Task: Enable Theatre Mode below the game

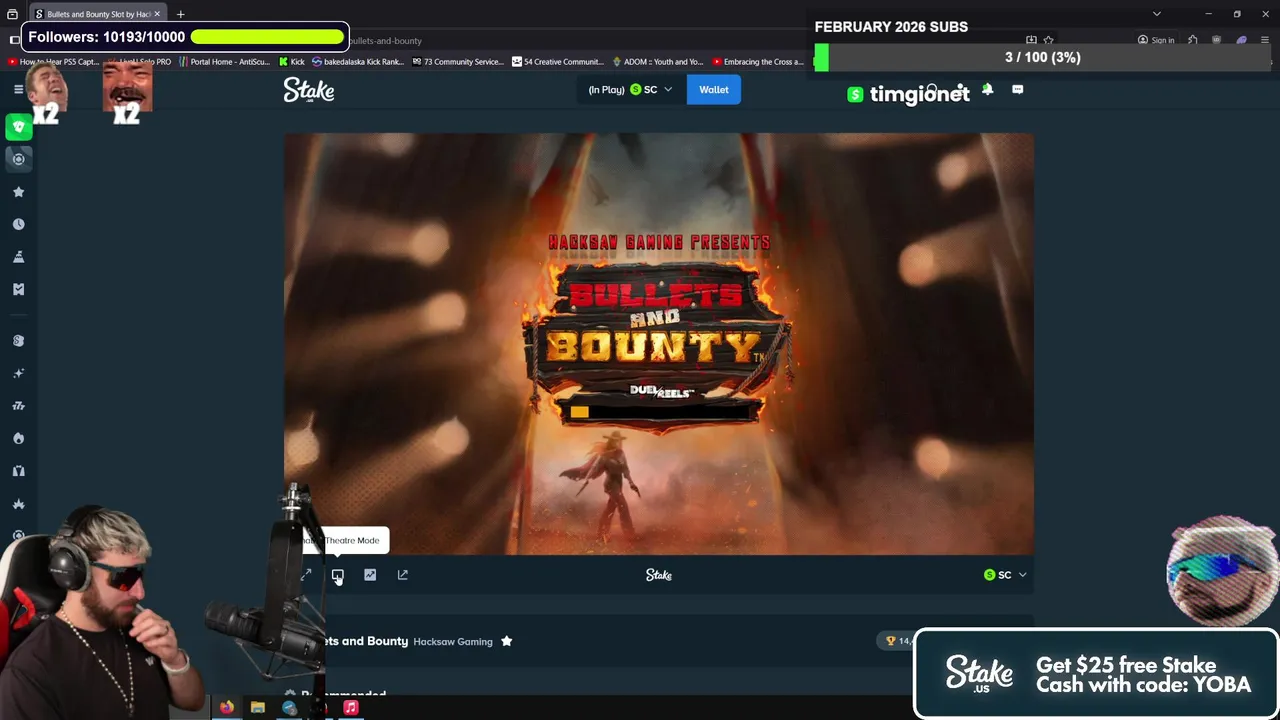Action: [x=338, y=575]
